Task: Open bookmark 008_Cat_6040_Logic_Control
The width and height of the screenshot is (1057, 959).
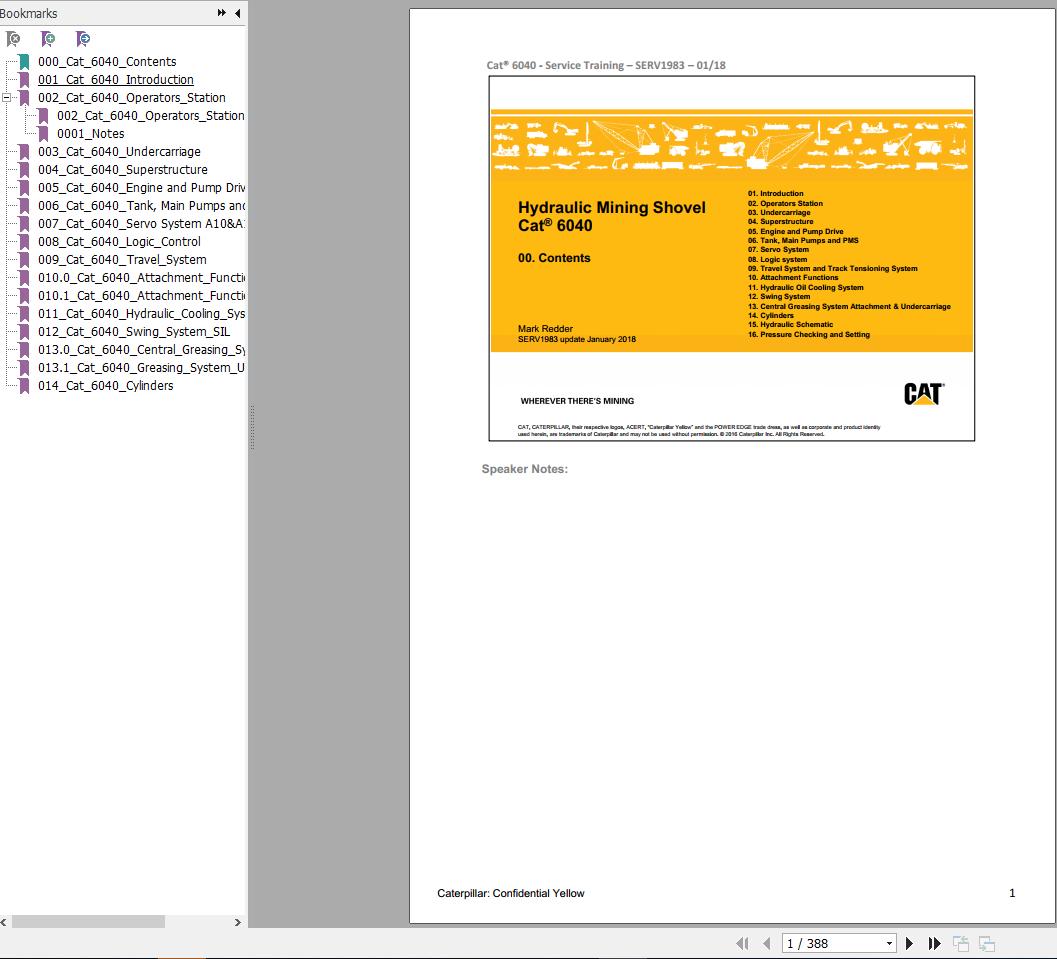Action: click(x=119, y=241)
